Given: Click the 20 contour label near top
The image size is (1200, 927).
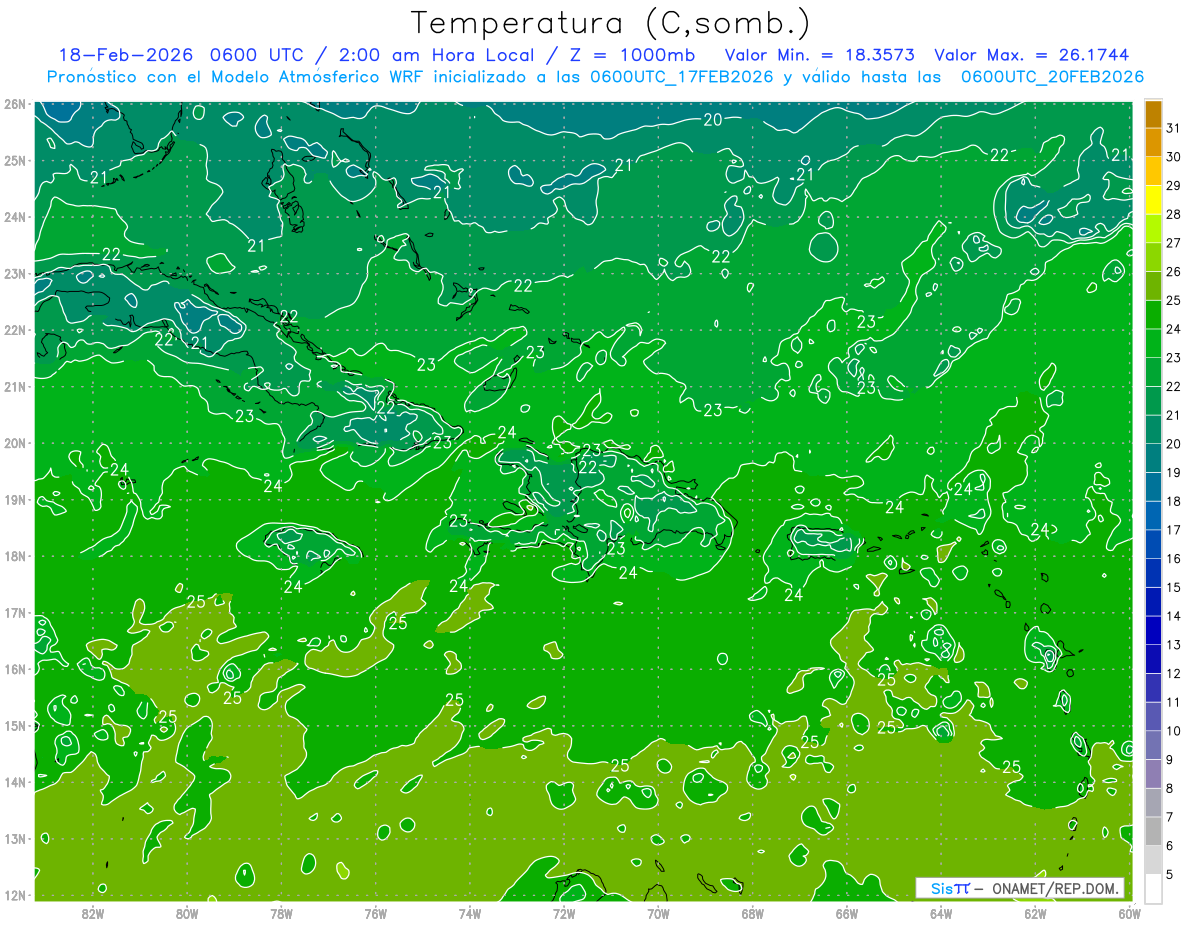Looking at the screenshot, I should [713, 120].
